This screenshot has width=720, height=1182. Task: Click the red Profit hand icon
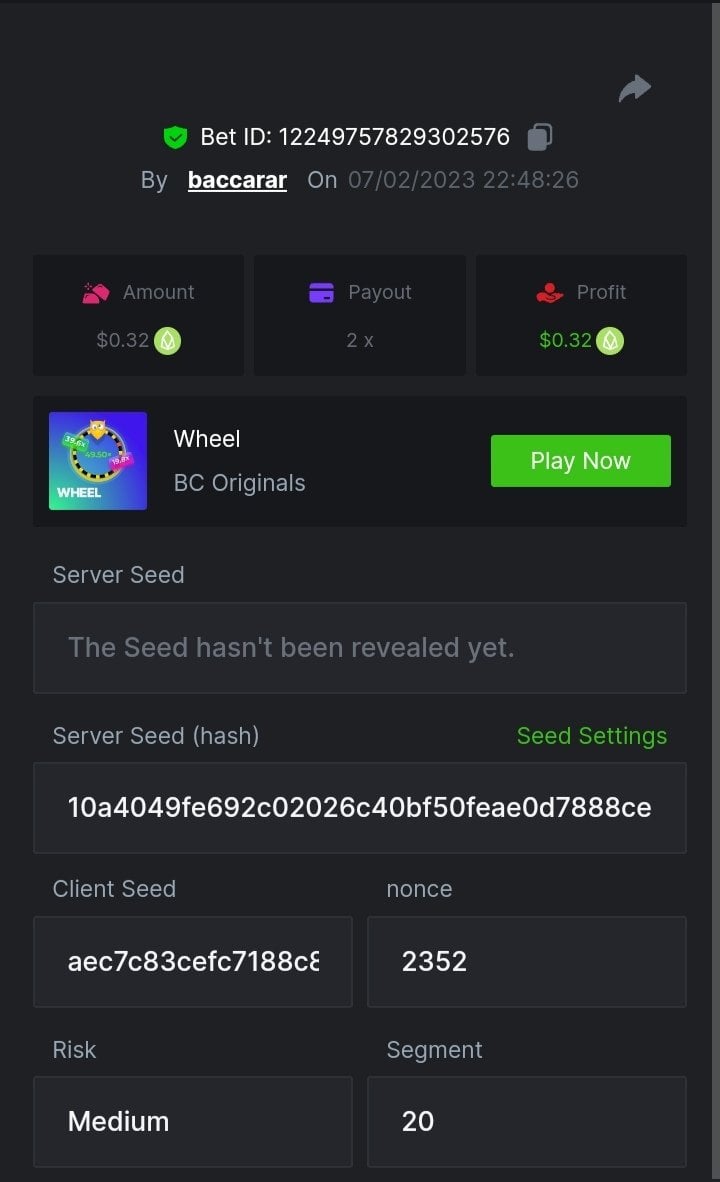[550, 293]
